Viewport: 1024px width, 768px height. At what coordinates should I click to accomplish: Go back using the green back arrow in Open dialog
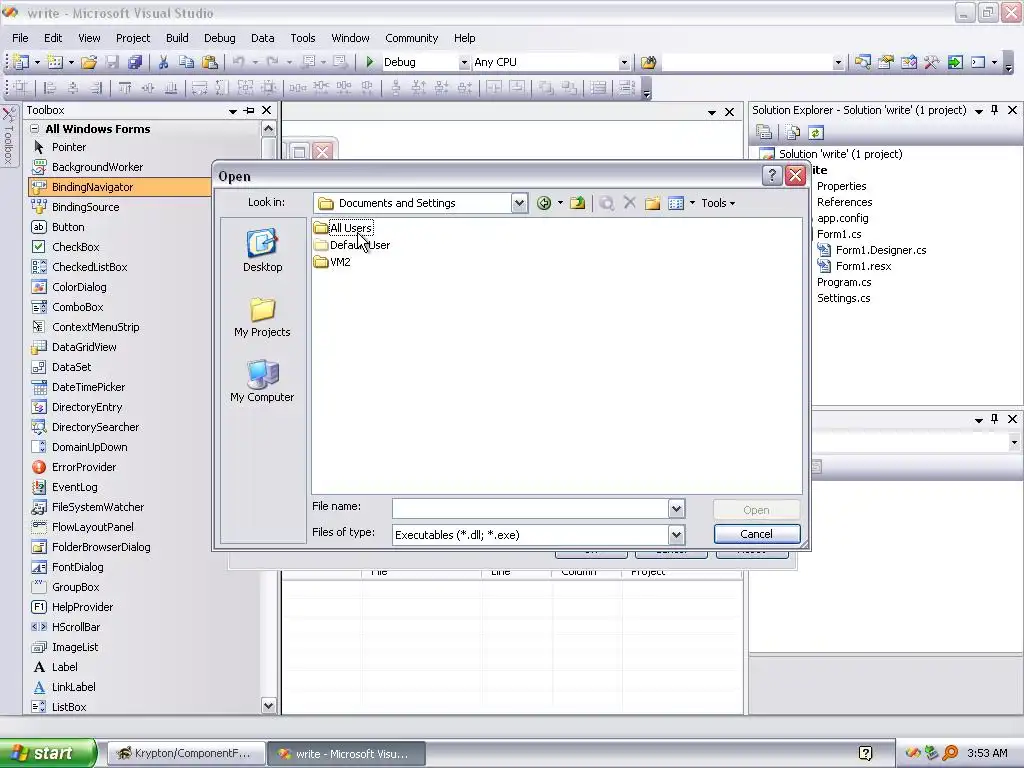[543, 203]
